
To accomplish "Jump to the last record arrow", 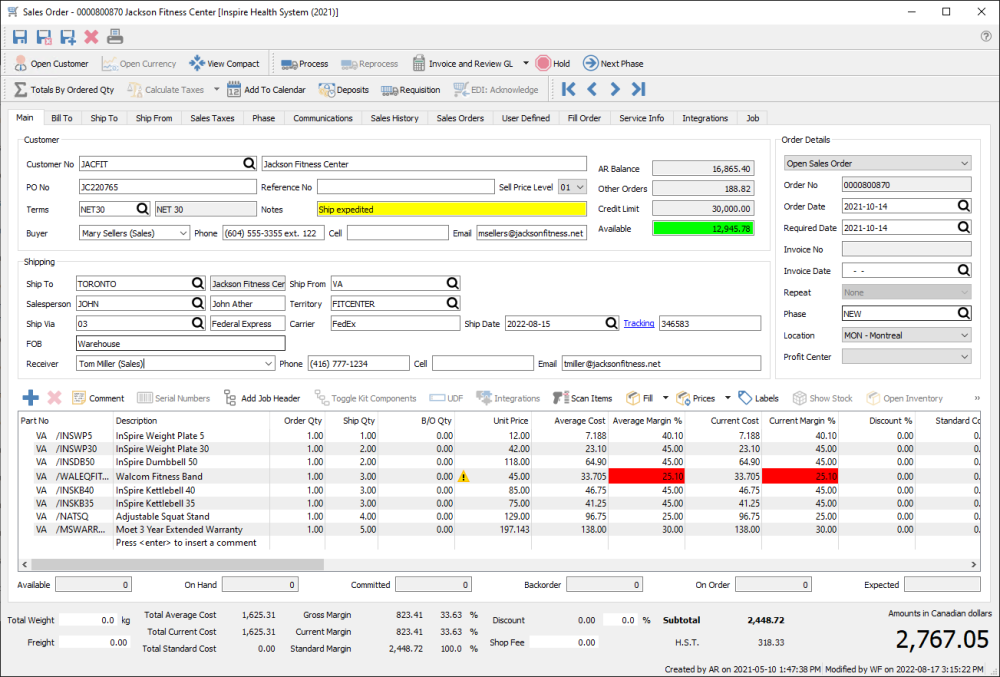I will tap(639, 90).
